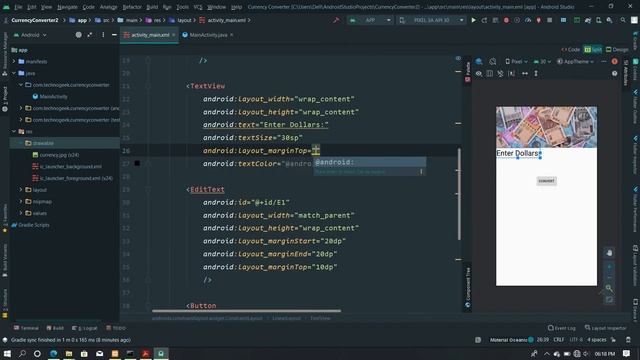Screen dimensions: 640x360
Task: Zoom in with plus icon in preview
Action: click(609, 267)
